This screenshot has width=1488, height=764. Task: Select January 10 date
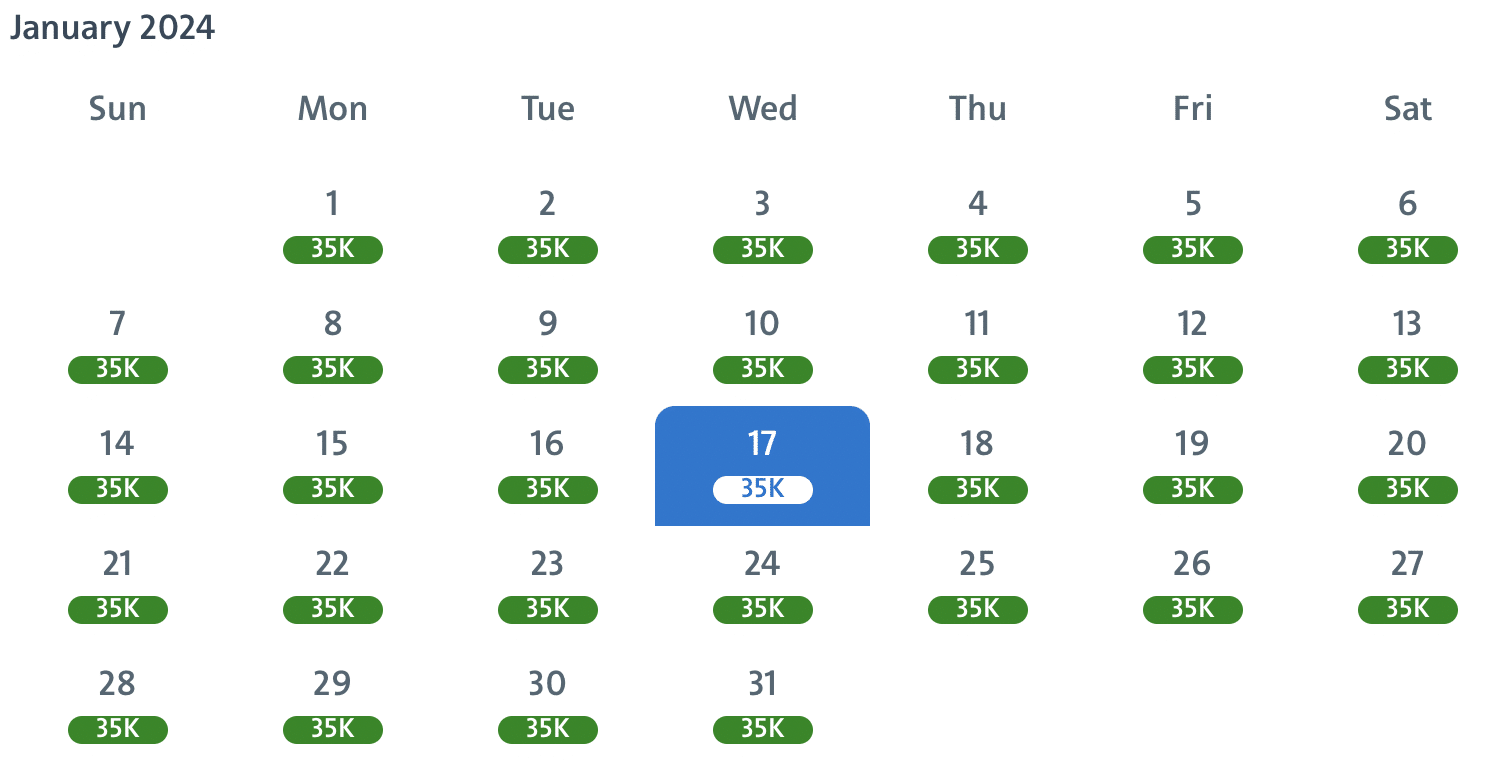coord(762,325)
